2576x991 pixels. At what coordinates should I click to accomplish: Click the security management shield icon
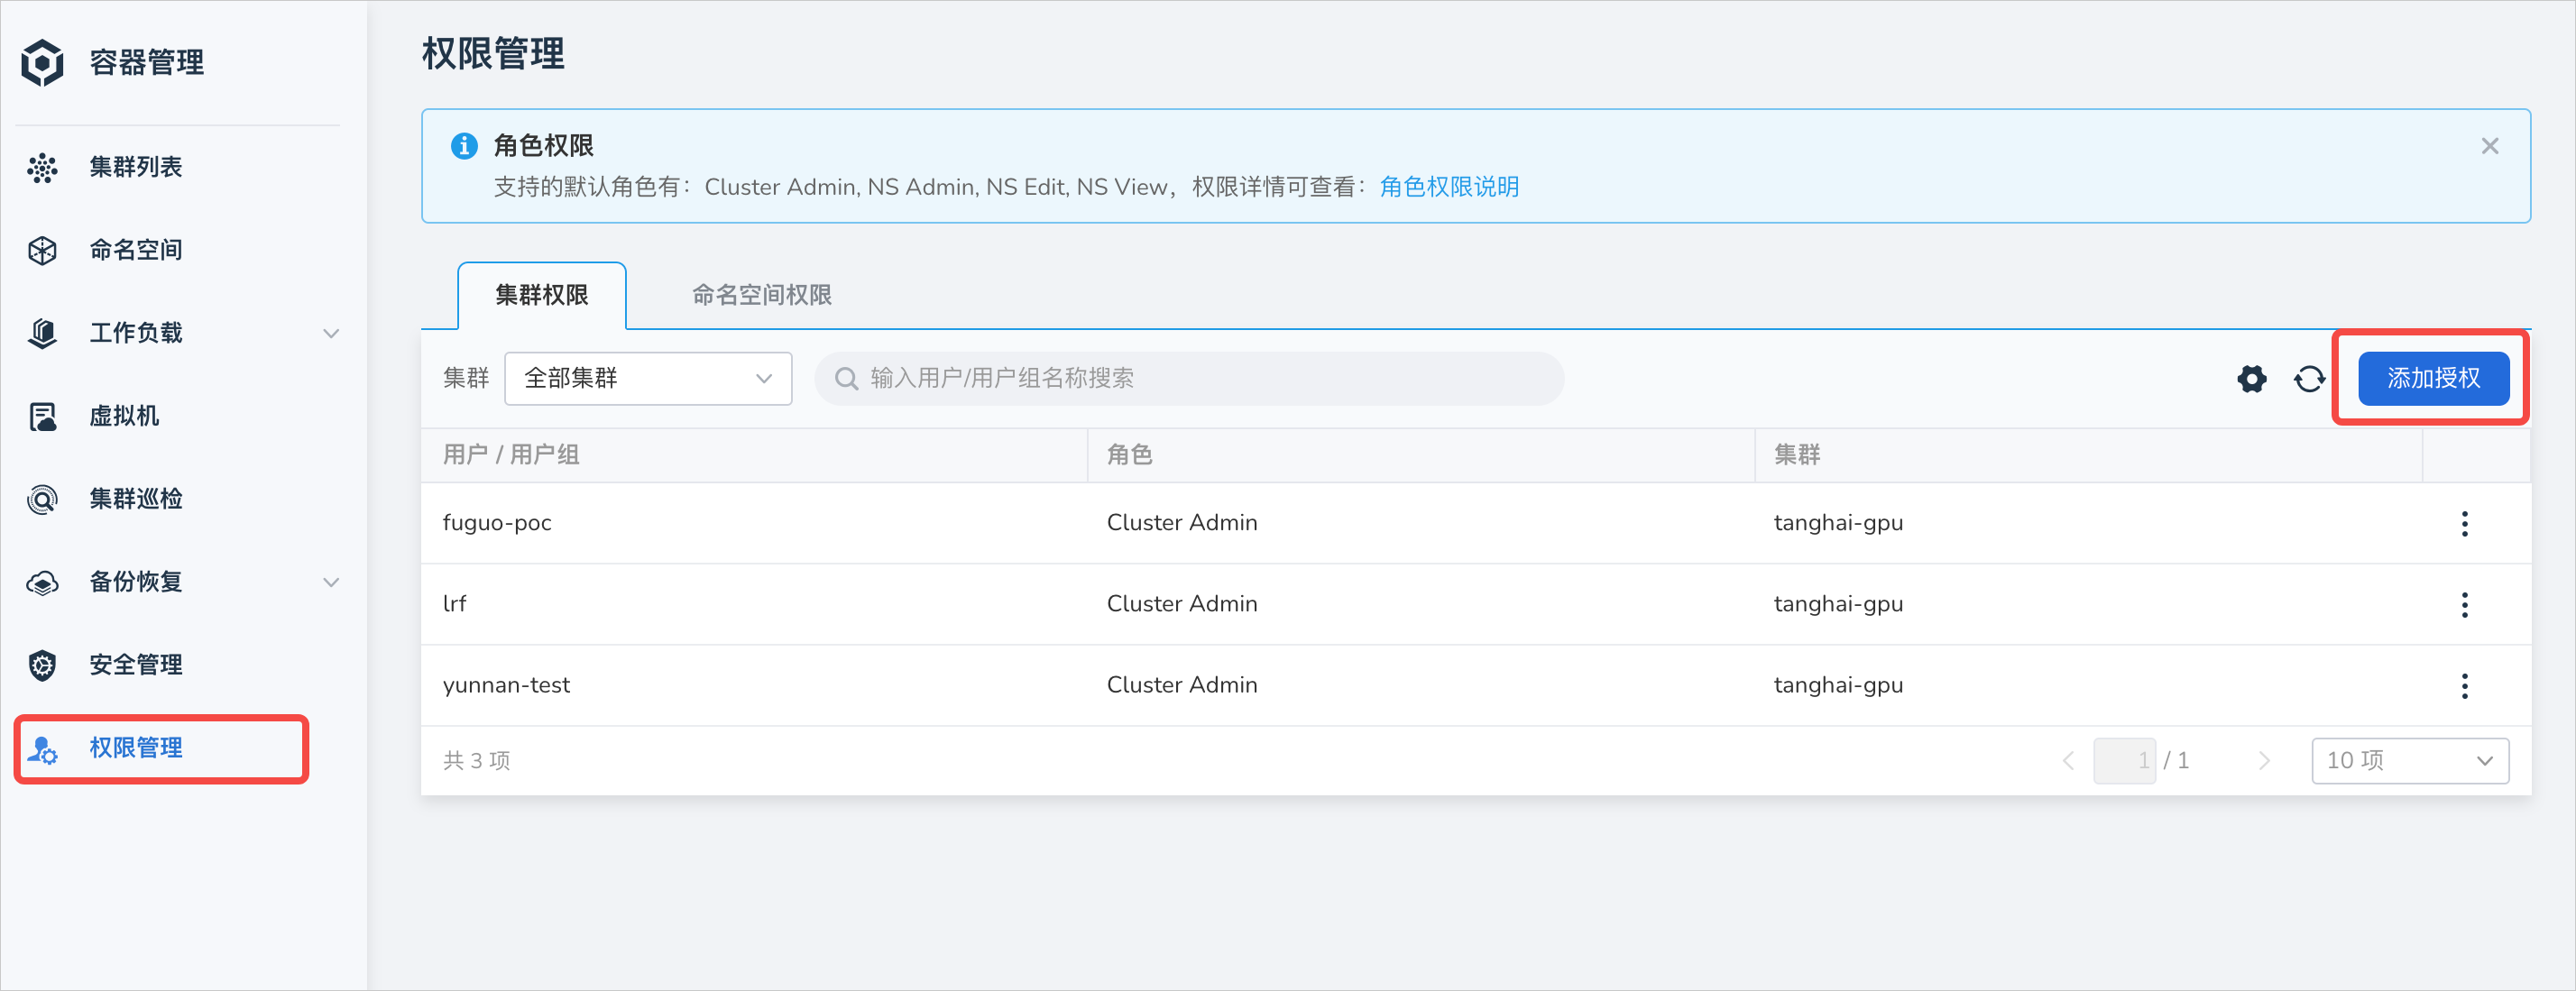(x=42, y=665)
